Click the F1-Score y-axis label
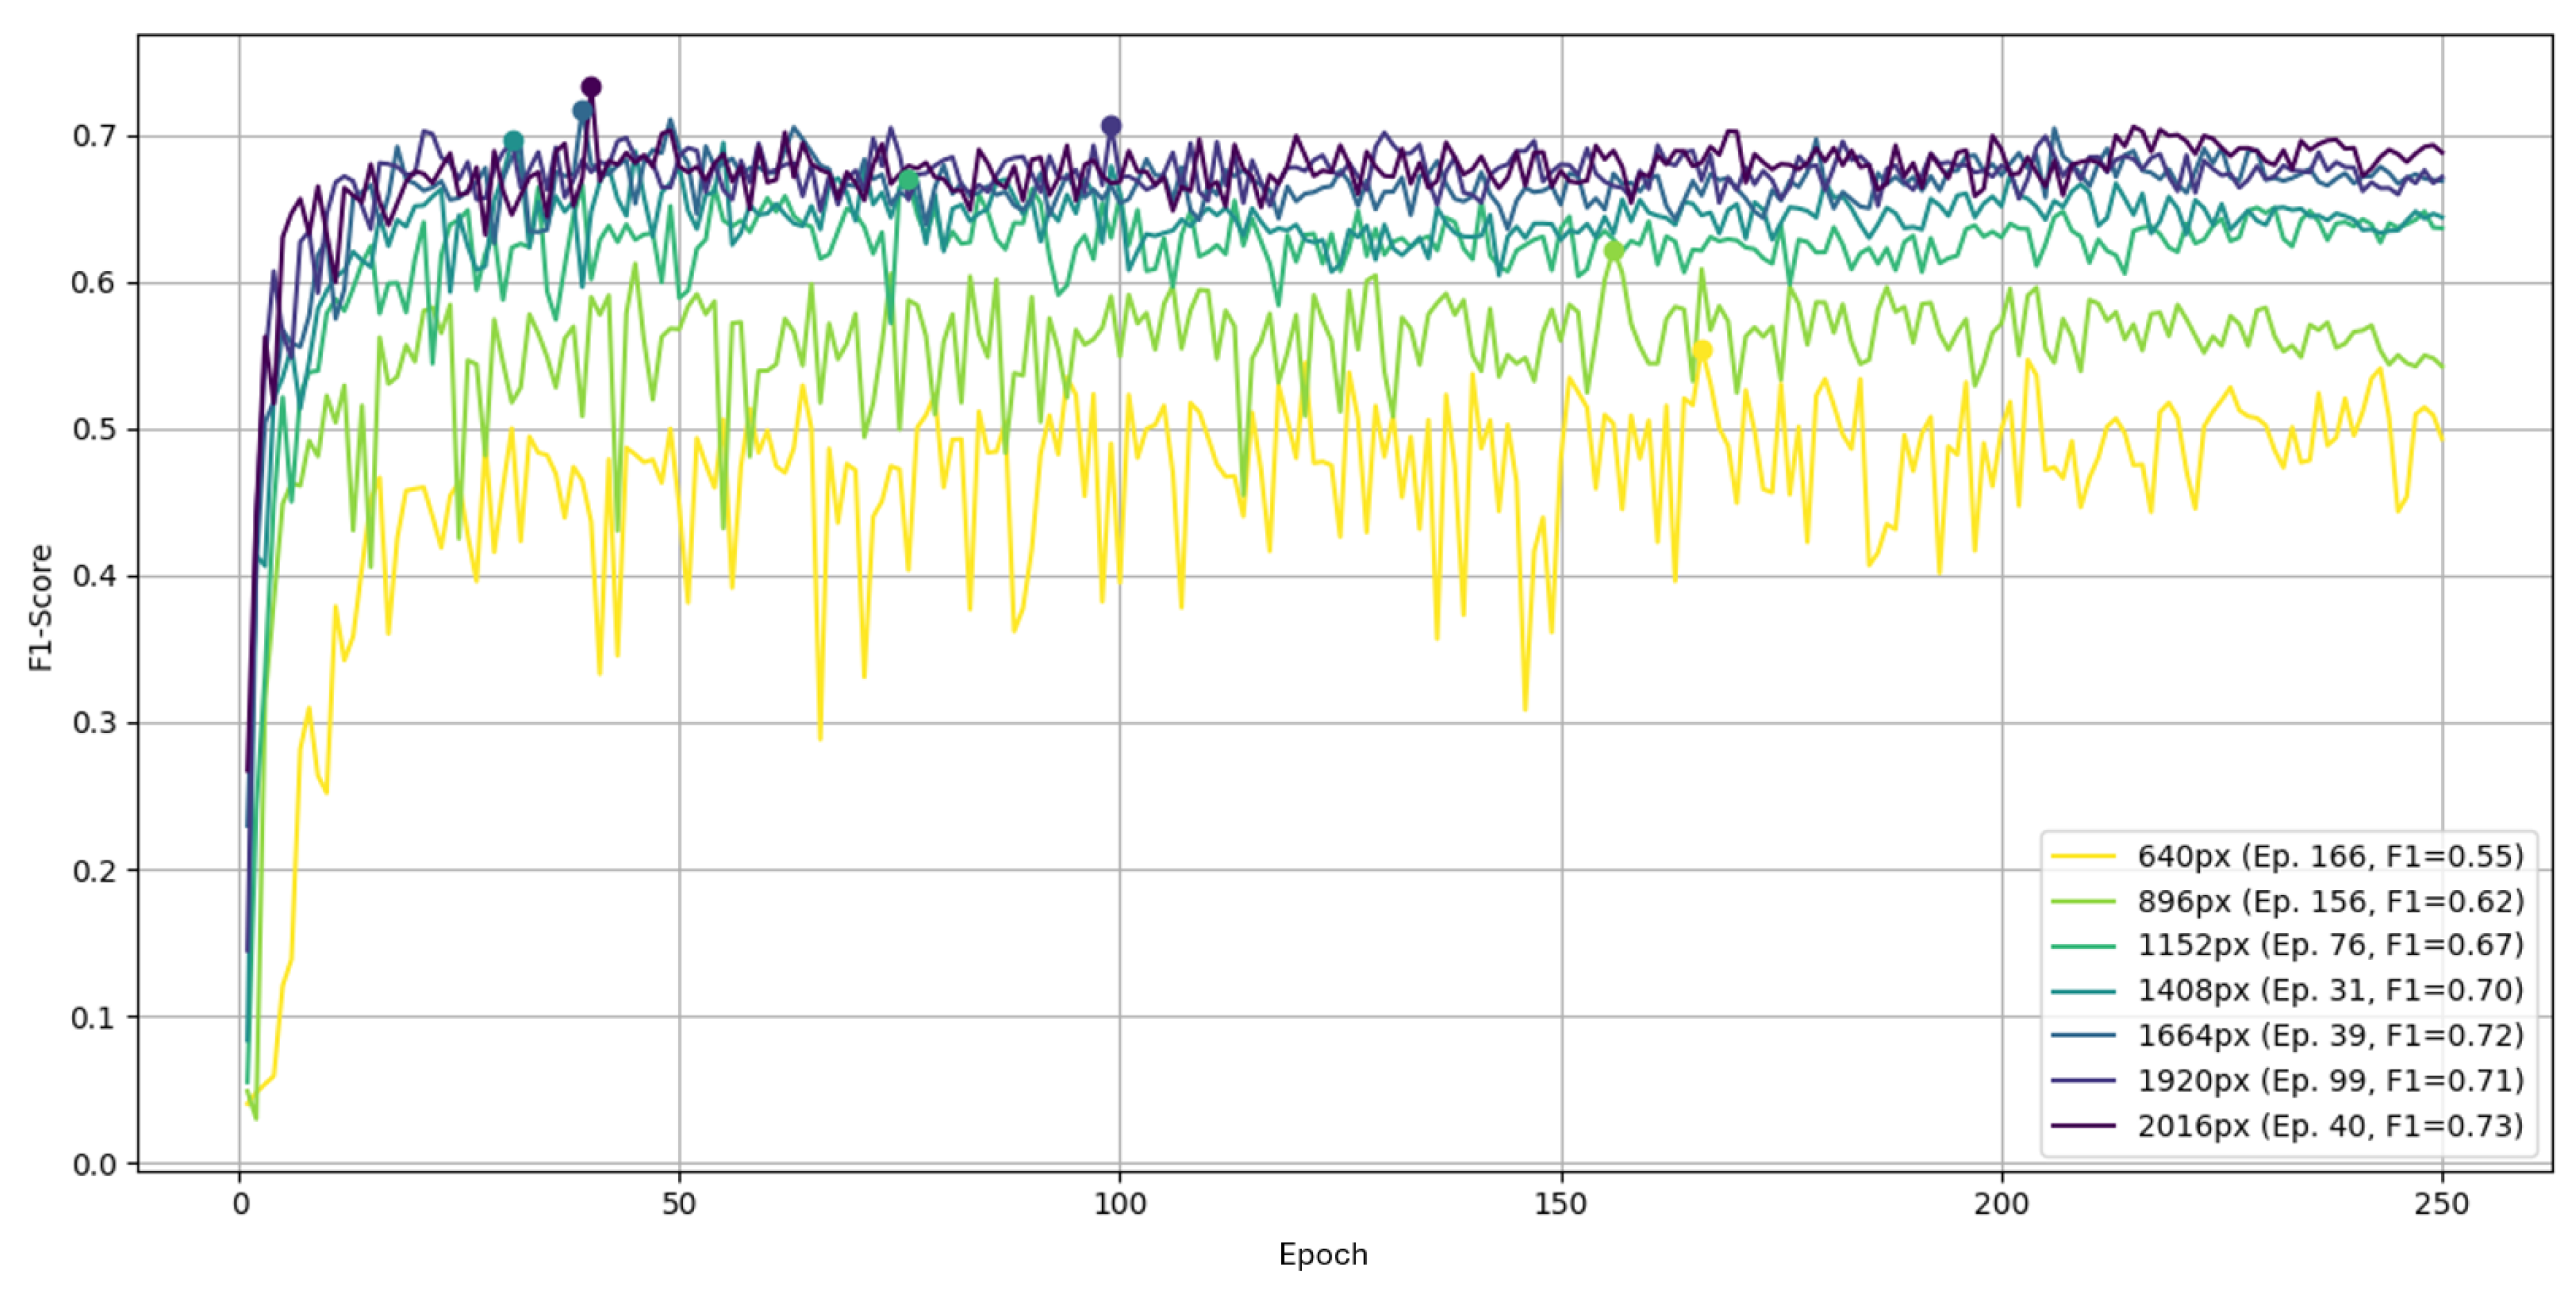 point(40,607)
